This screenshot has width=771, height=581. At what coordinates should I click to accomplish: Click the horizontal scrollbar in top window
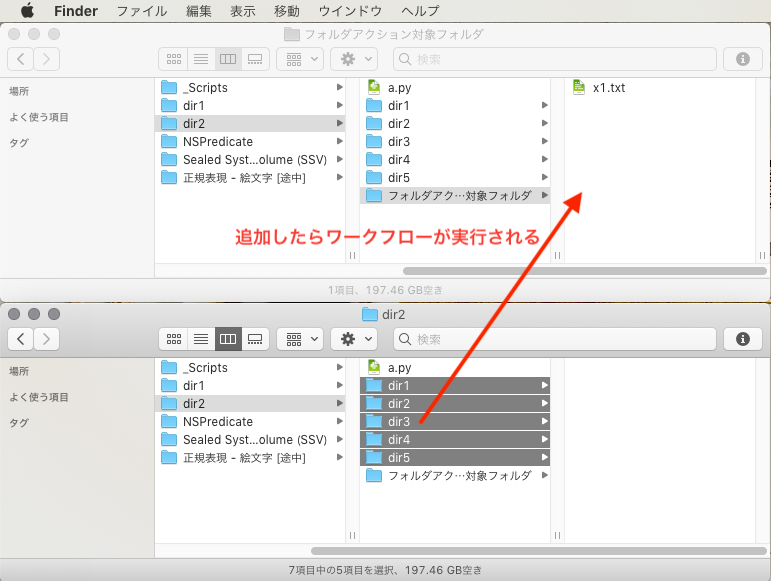584,271
